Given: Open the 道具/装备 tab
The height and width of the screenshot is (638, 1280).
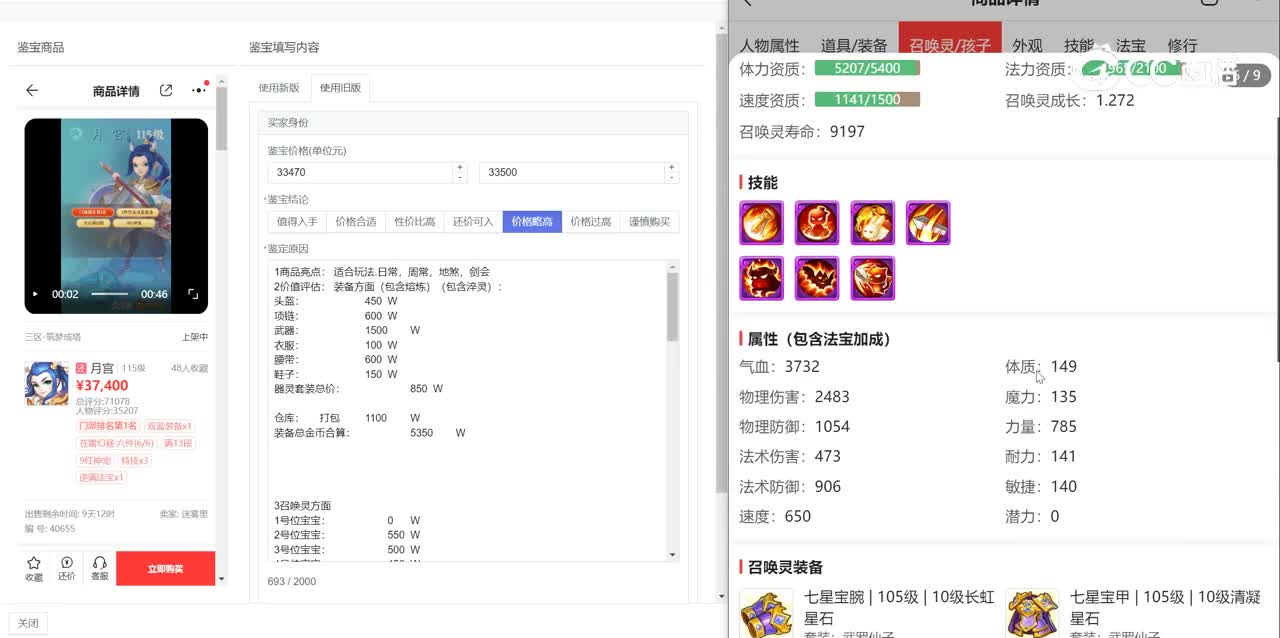Looking at the screenshot, I should 854,46.
